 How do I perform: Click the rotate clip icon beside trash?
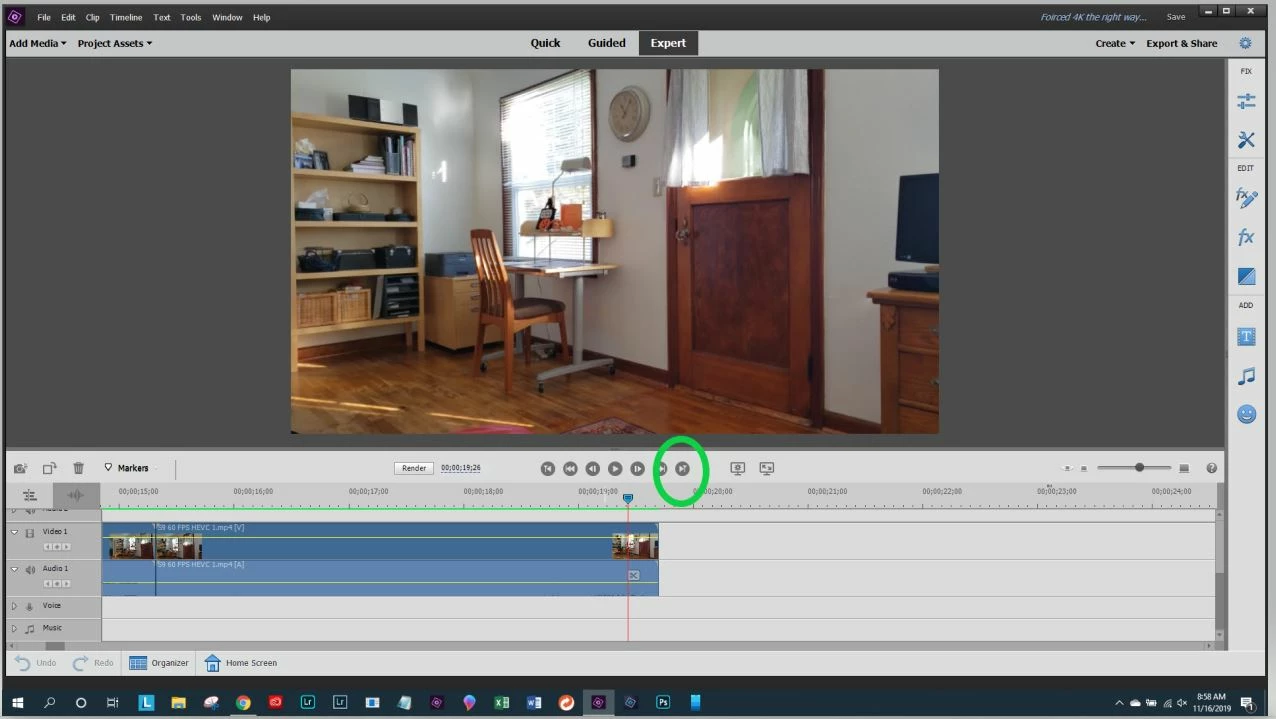click(x=49, y=468)
